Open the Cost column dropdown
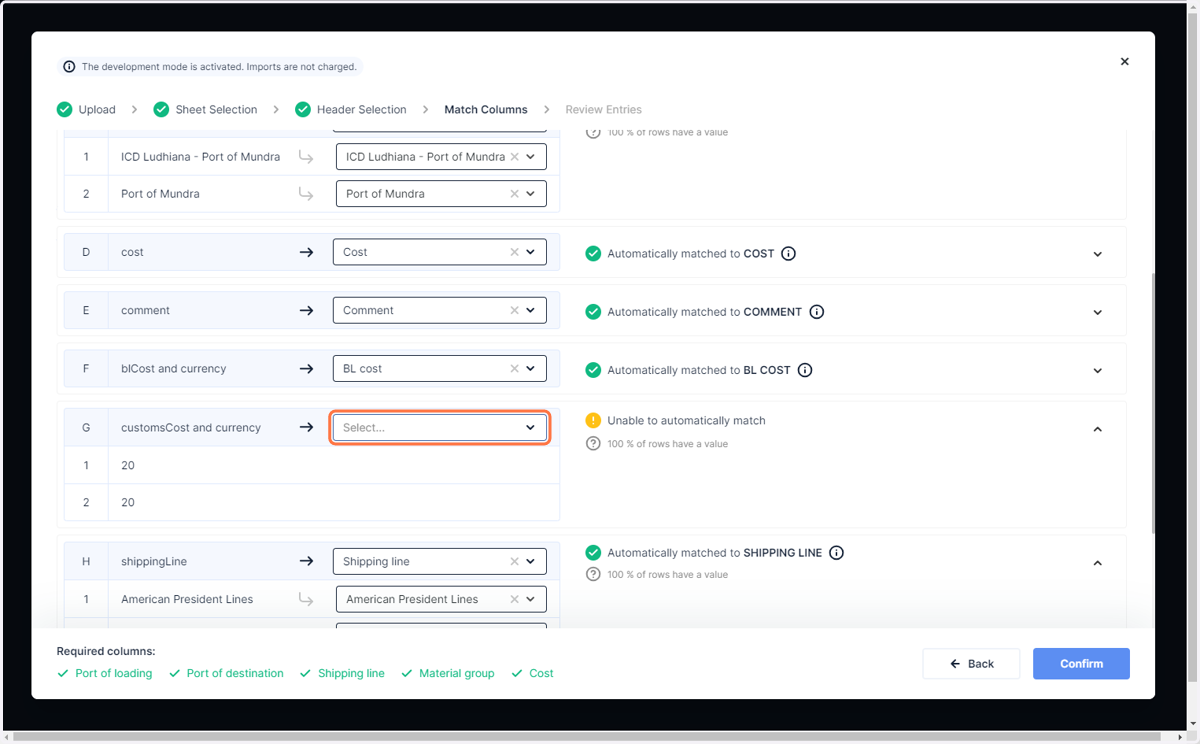Viewport: 1200px width, 744px height. pos(531,252)
